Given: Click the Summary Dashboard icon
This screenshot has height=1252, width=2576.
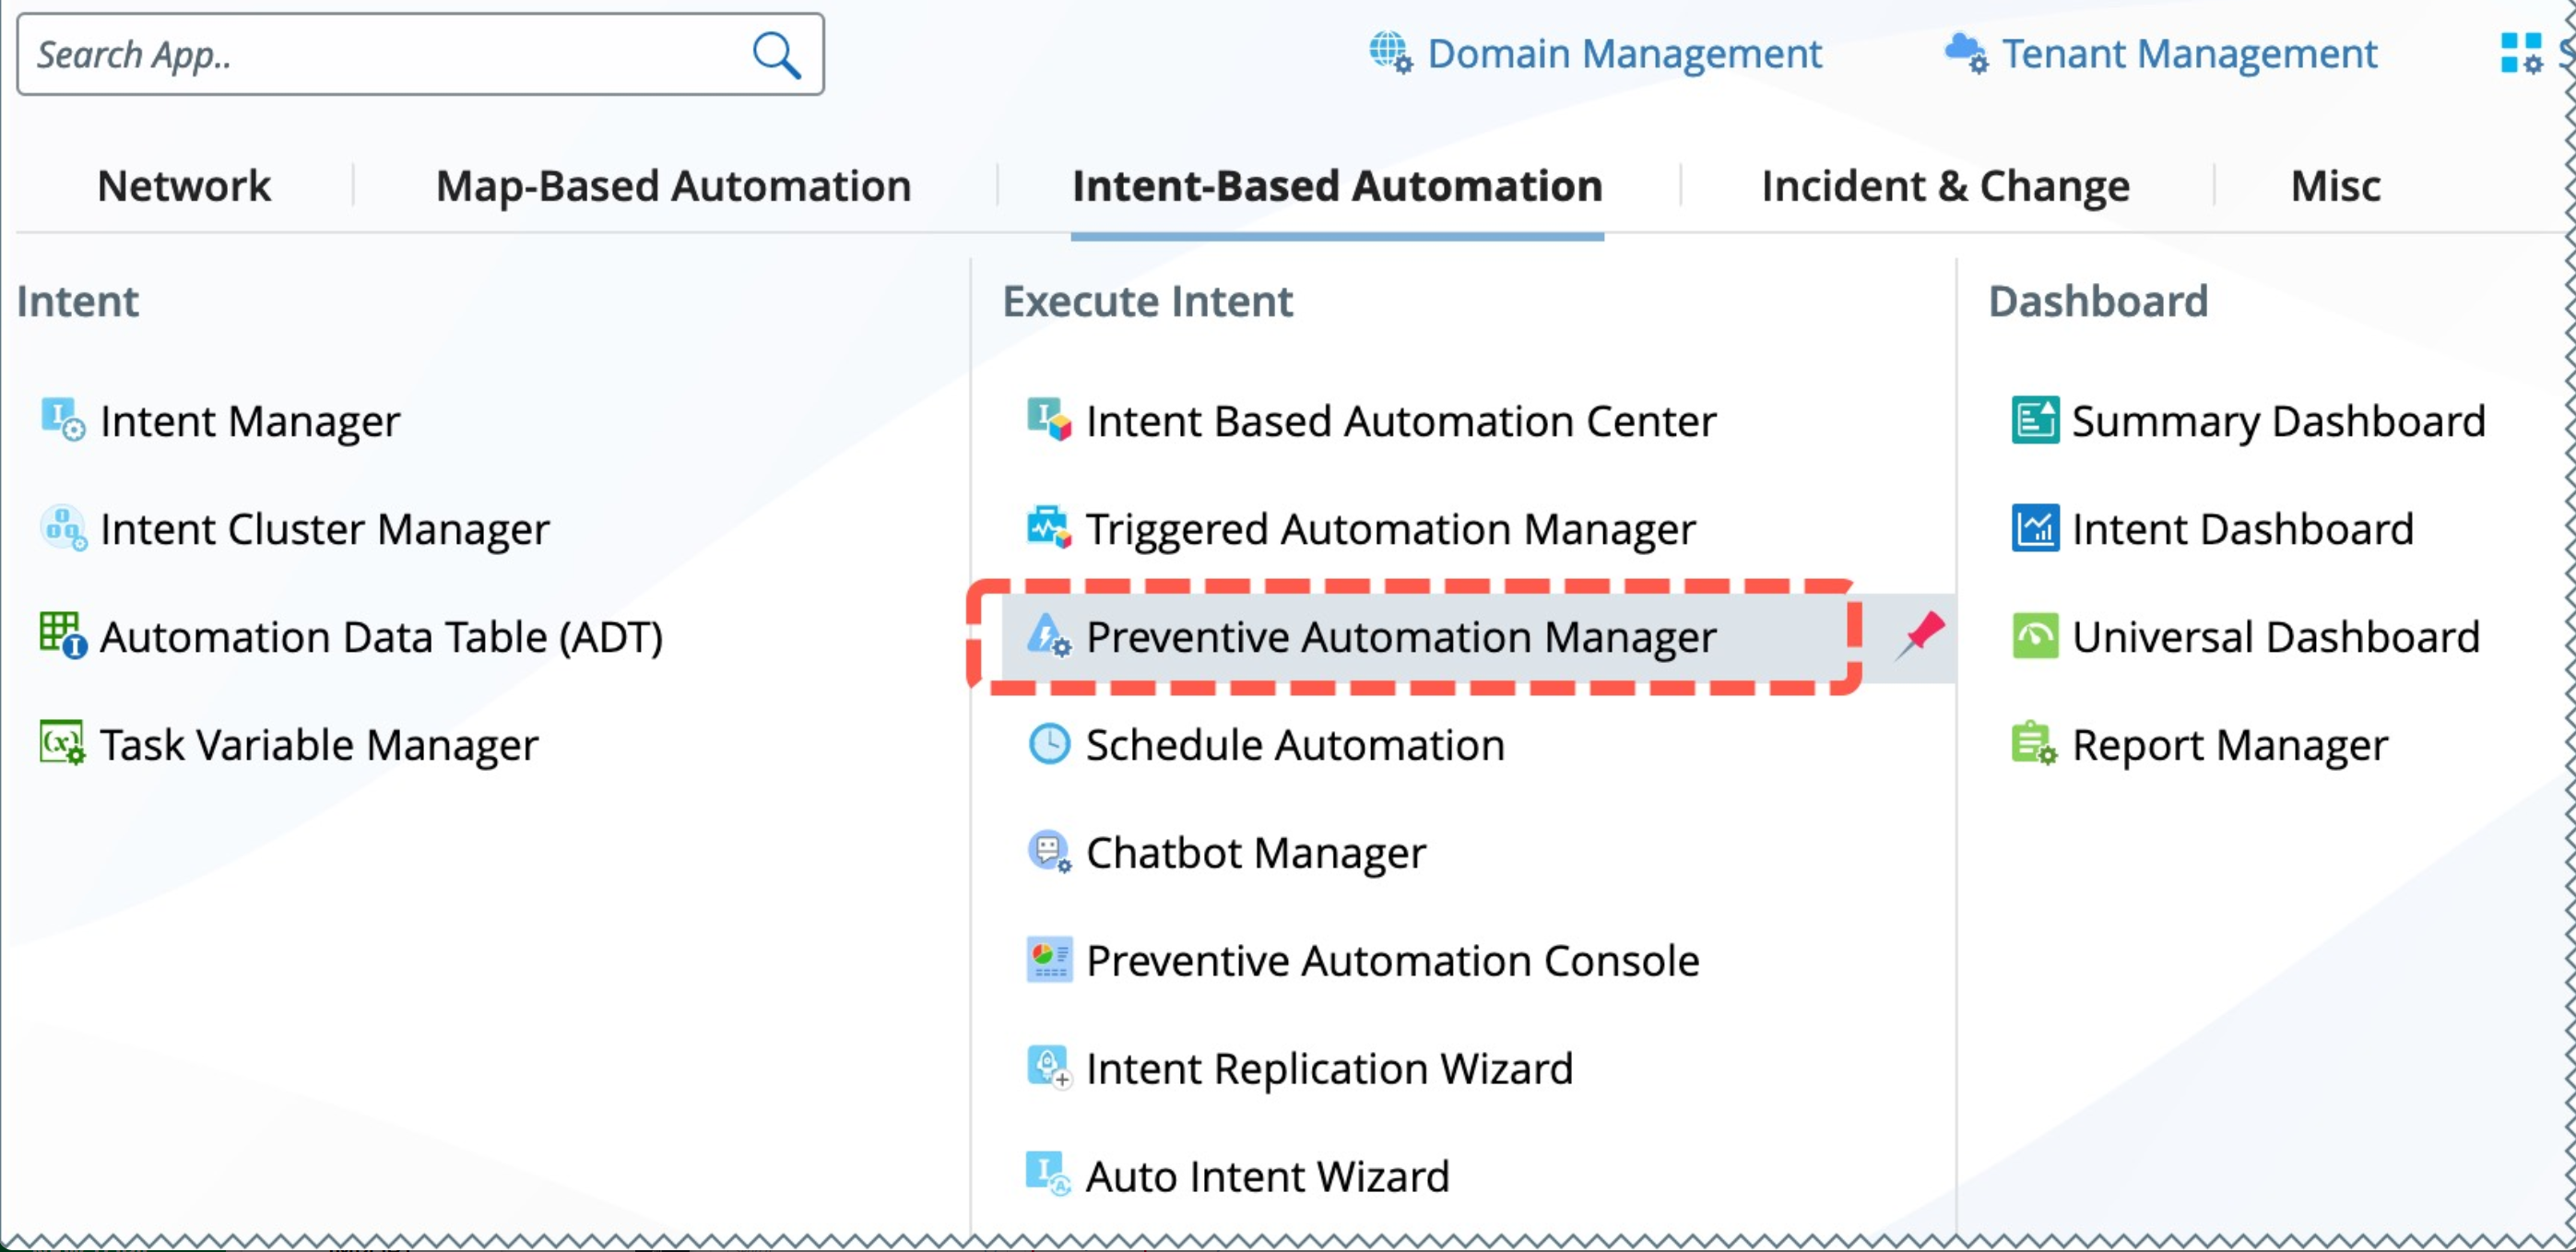Looking at the screenshot, I should pyautogui.click(x=2034, y=420).
